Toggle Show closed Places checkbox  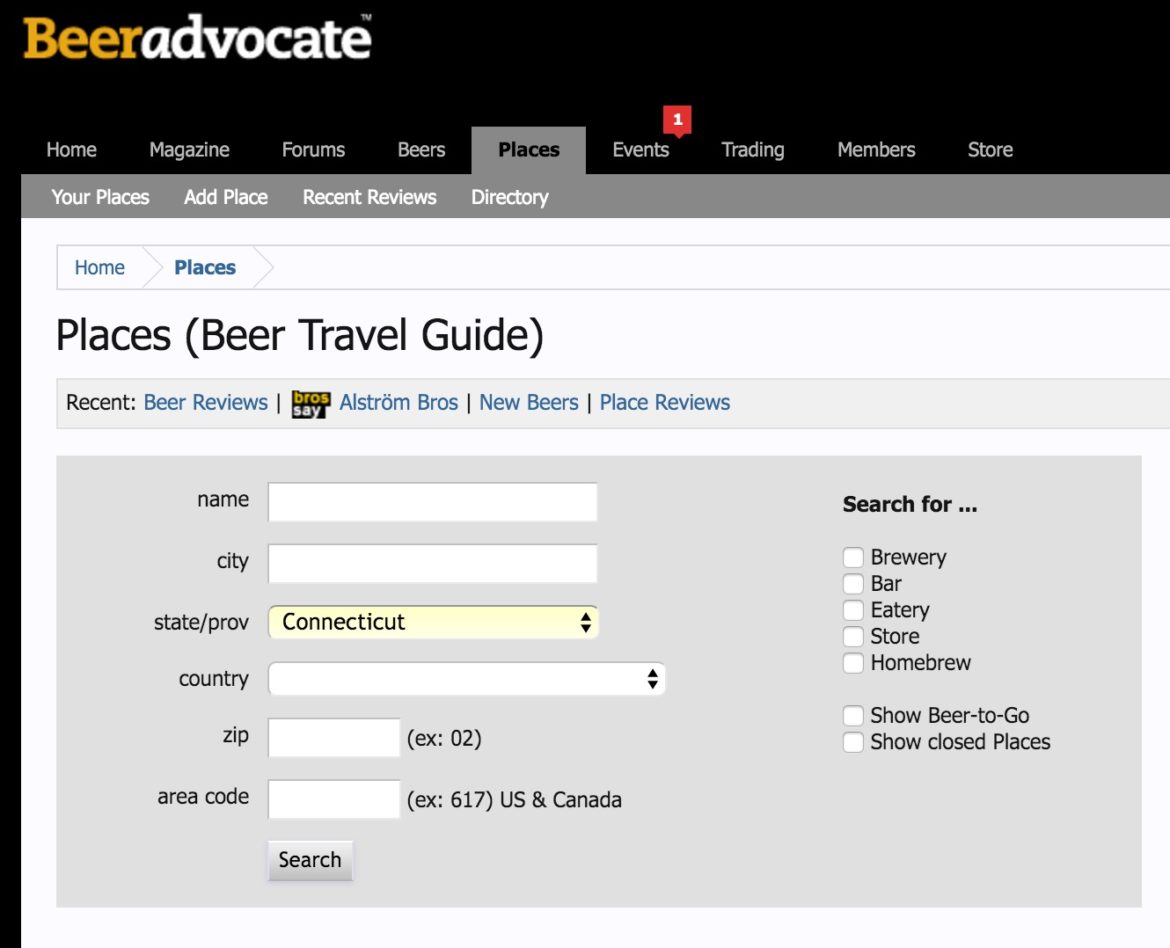pyautogui.click(x=853, y=742)
